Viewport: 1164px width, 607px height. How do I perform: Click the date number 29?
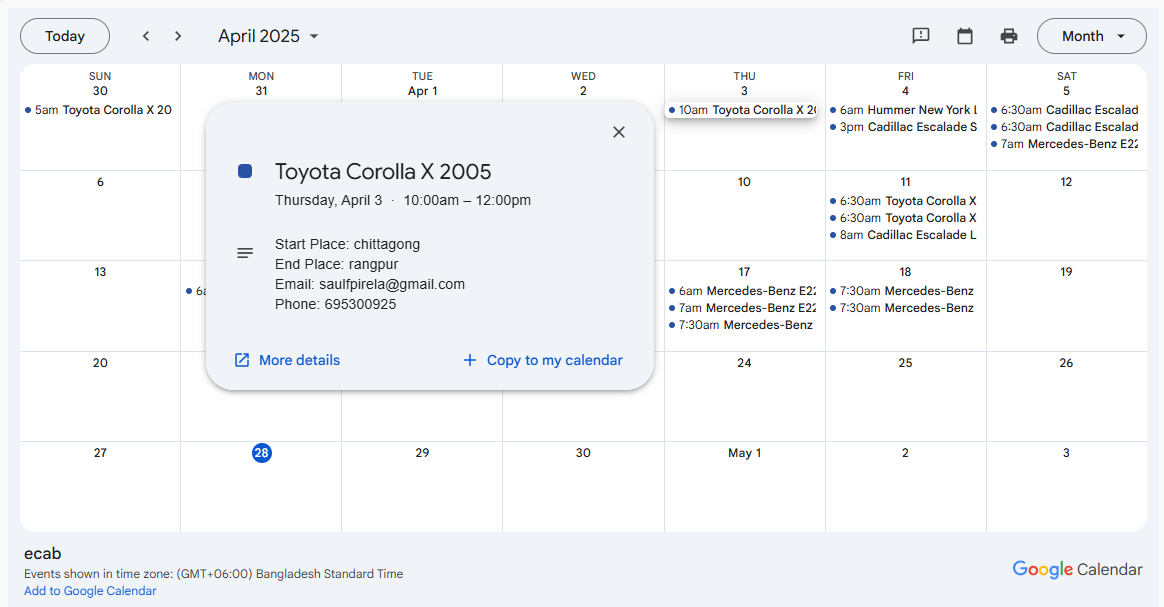point(422,453)
